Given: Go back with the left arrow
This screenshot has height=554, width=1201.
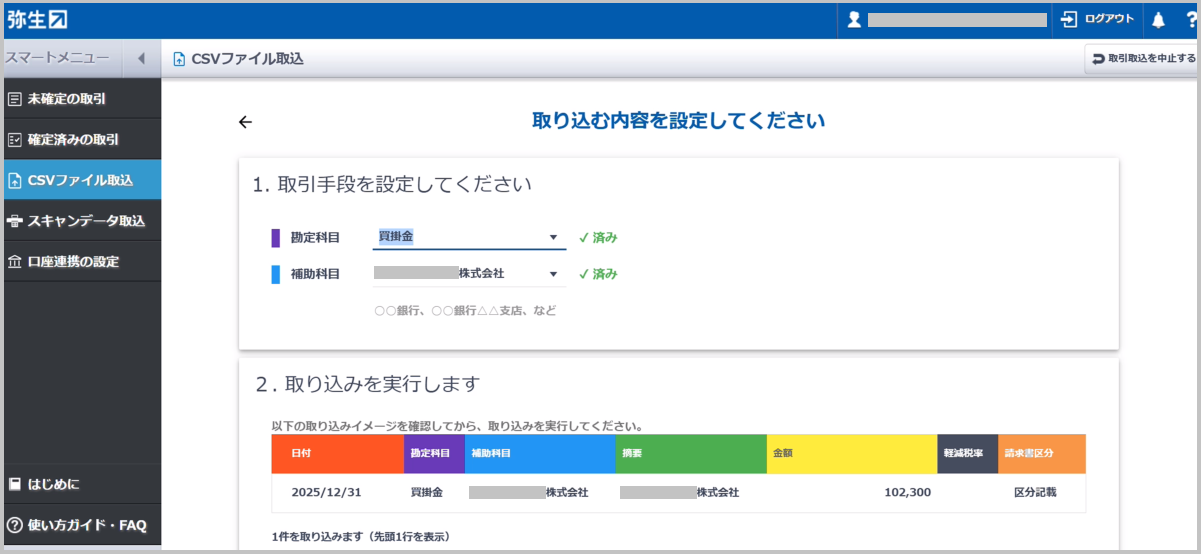Looking at the screenshot, I should click(x=246, y=122).
